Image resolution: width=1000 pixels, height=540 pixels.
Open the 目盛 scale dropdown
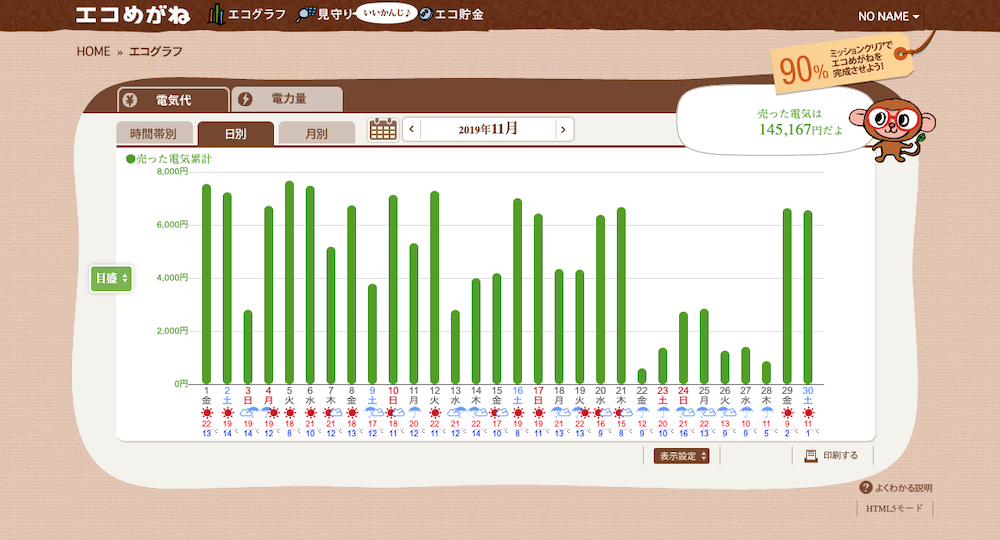coord(111,279)
